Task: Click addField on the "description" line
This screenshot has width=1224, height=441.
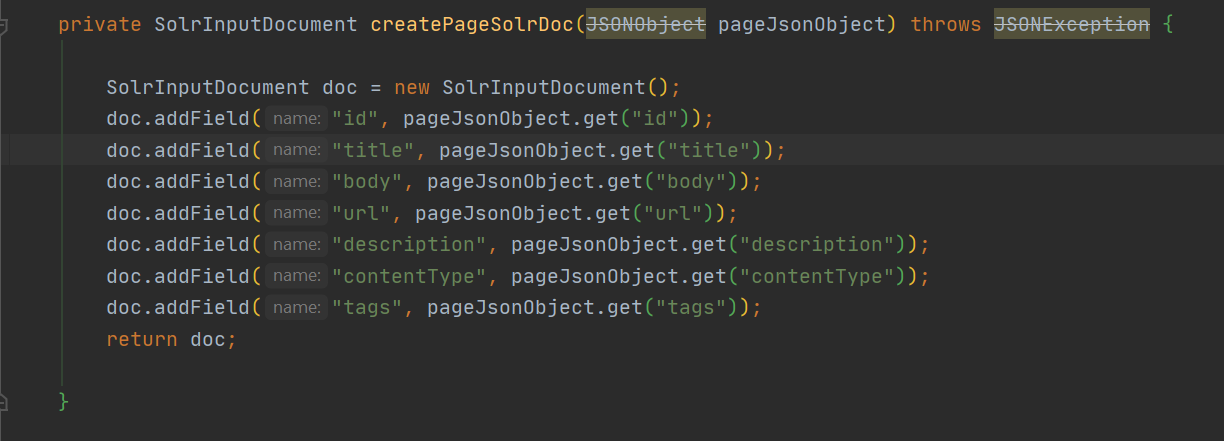Action: [202, 245]
